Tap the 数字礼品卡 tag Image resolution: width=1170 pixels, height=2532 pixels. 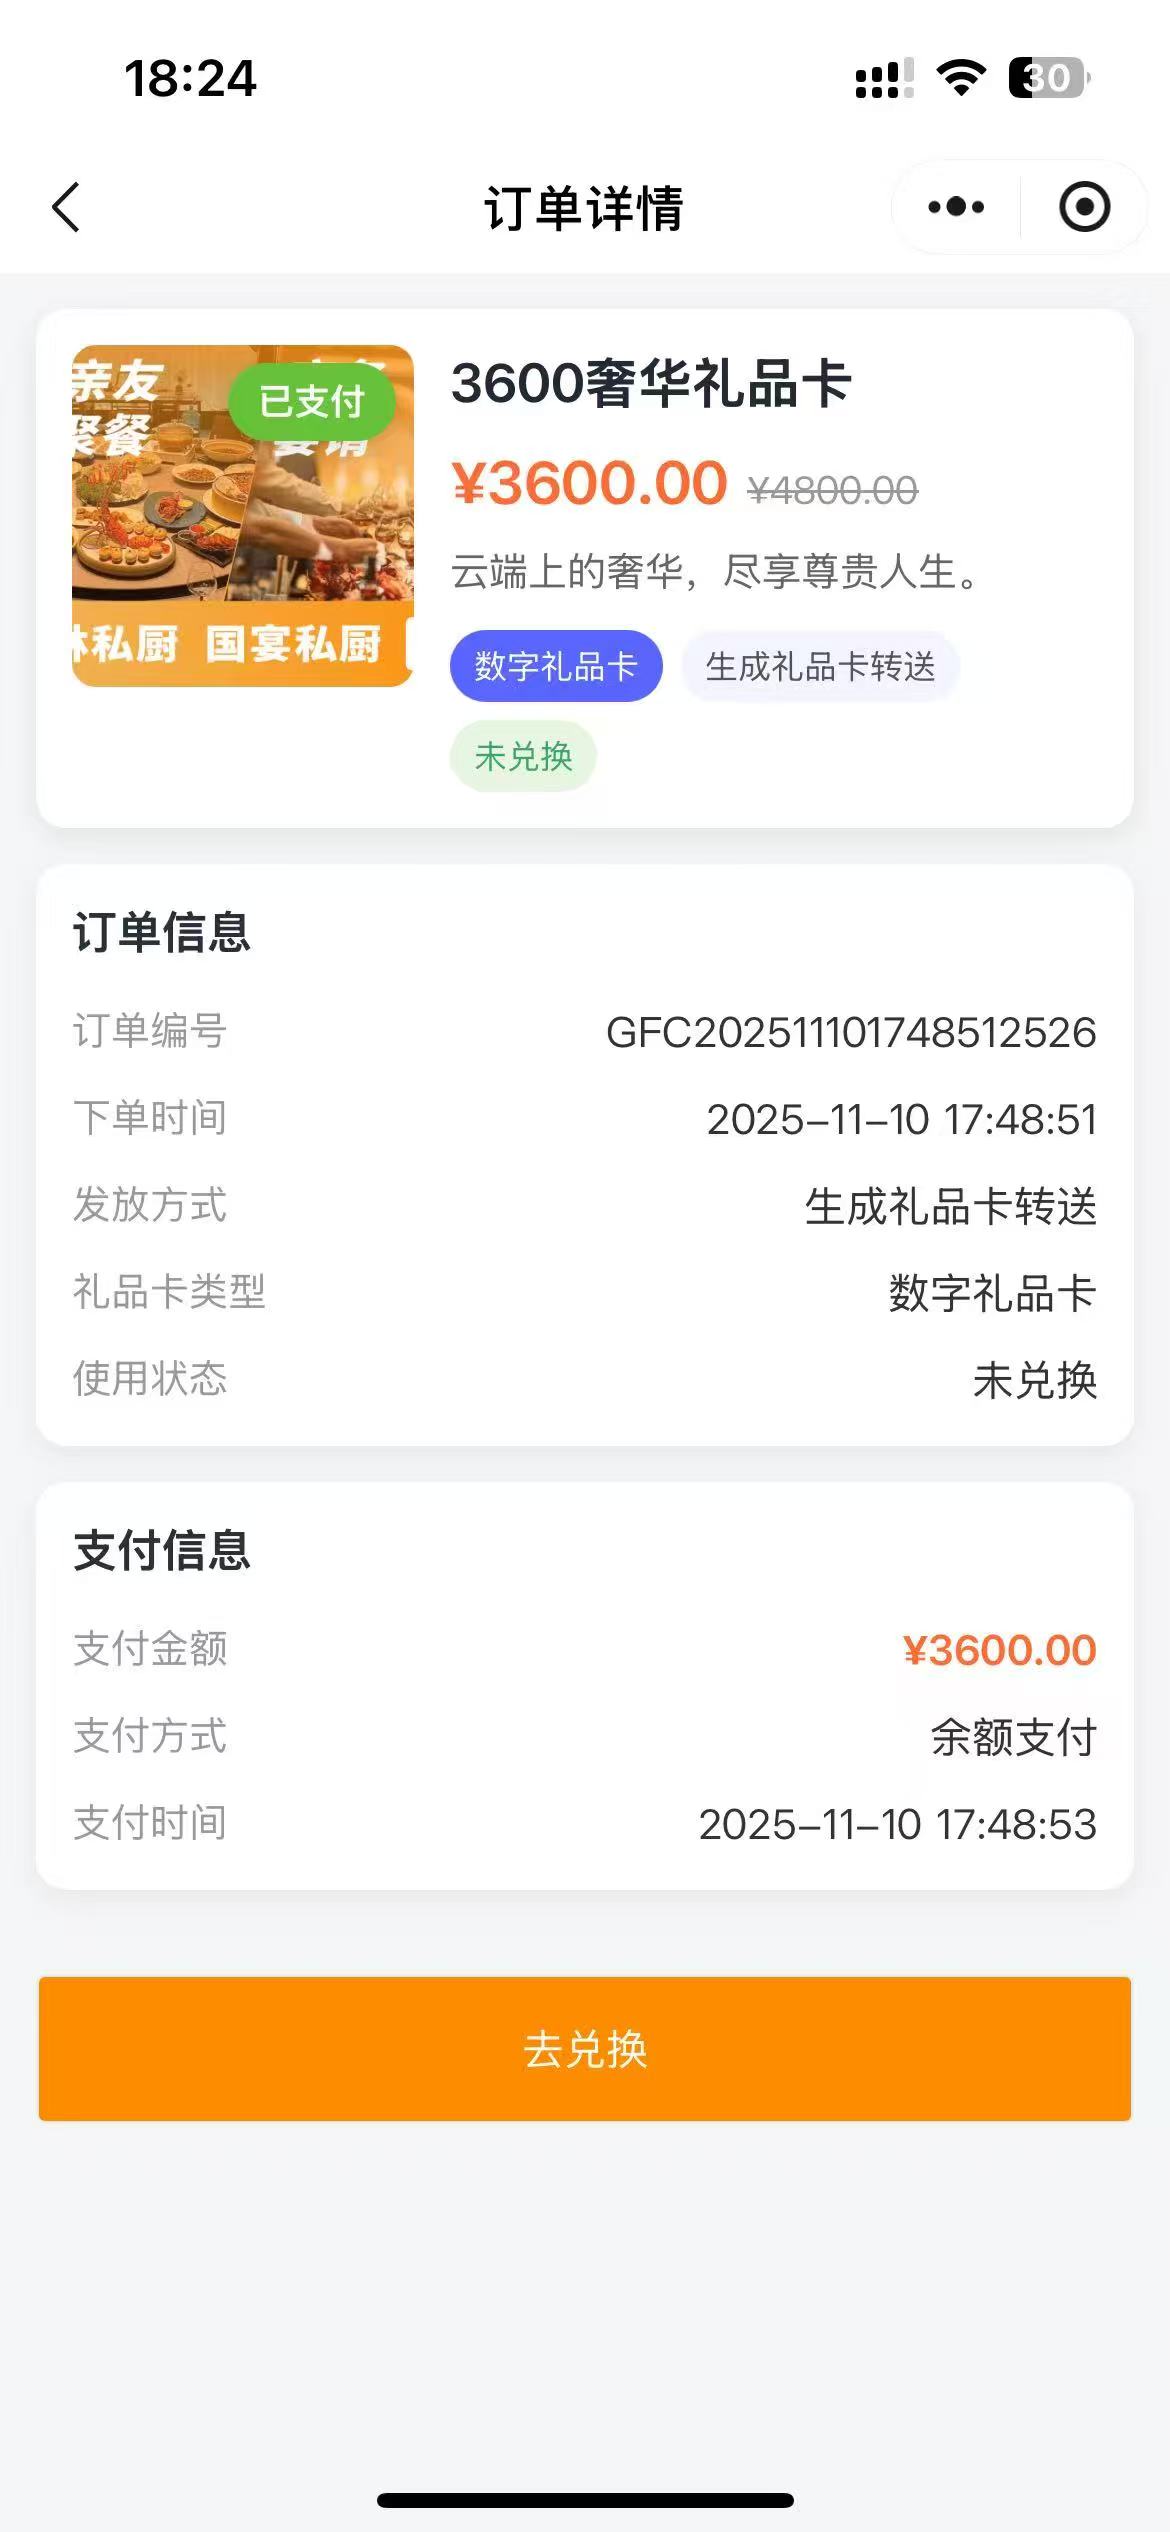coord(556,666)
